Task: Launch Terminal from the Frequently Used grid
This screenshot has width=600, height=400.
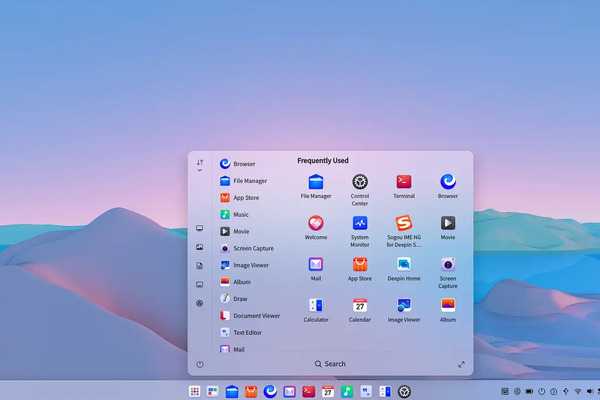Action: click(404, 186)
